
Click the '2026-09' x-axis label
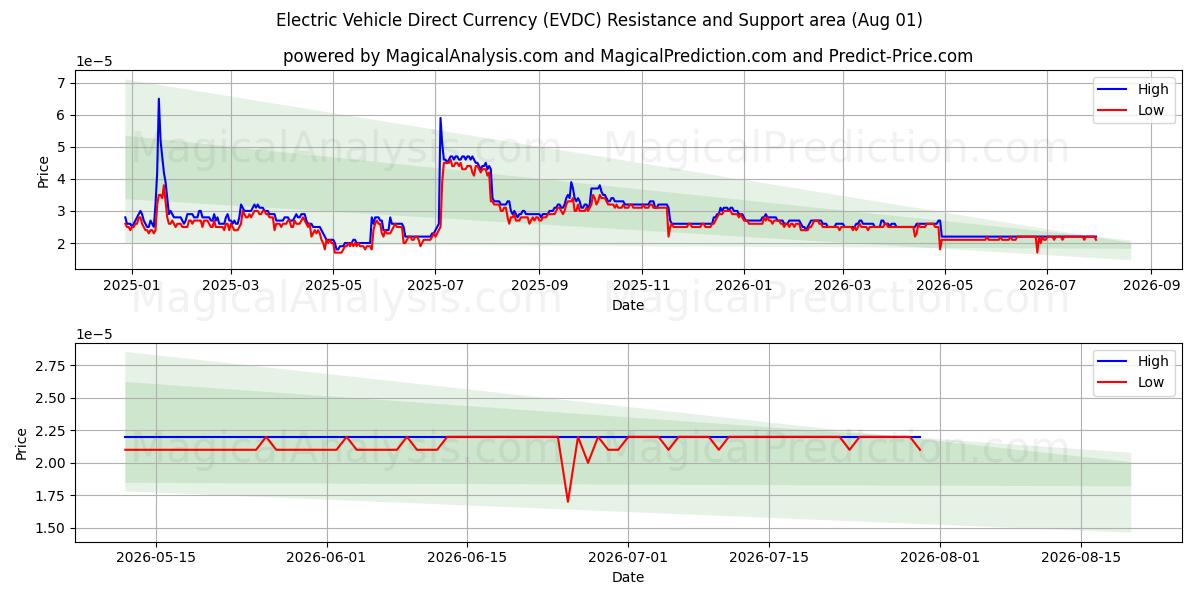click(1150, 286)
